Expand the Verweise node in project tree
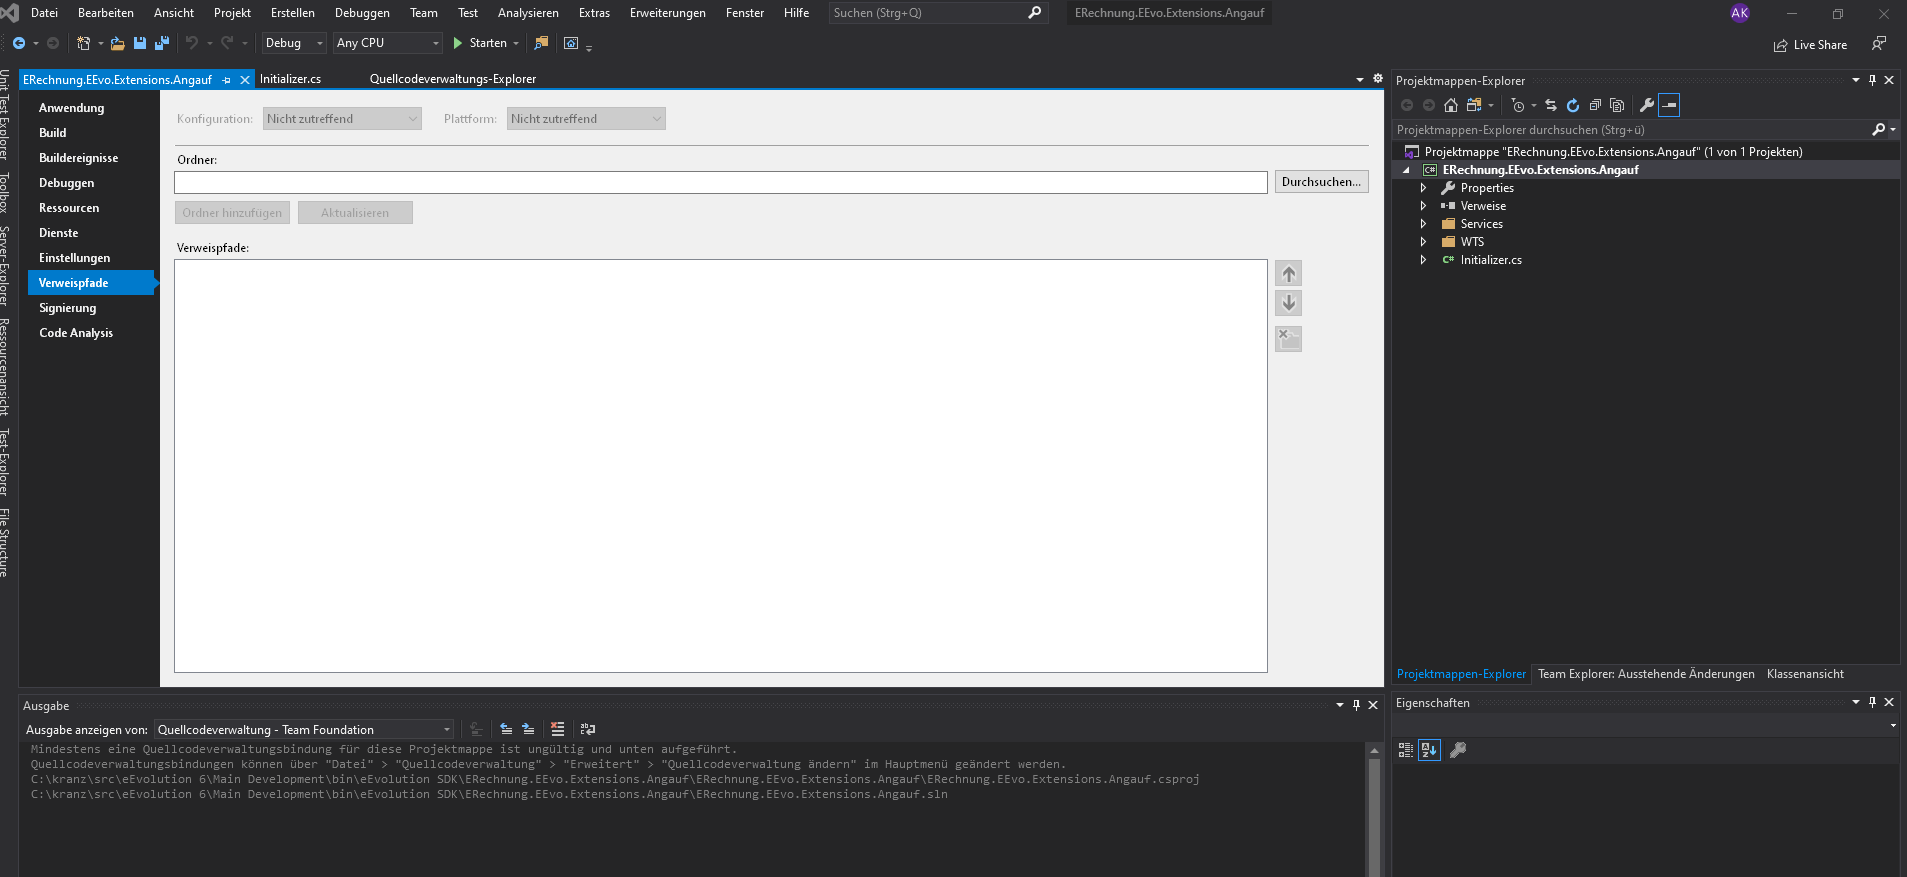This screenshot has height=877, width=1907. click(x=1423, y=206)
